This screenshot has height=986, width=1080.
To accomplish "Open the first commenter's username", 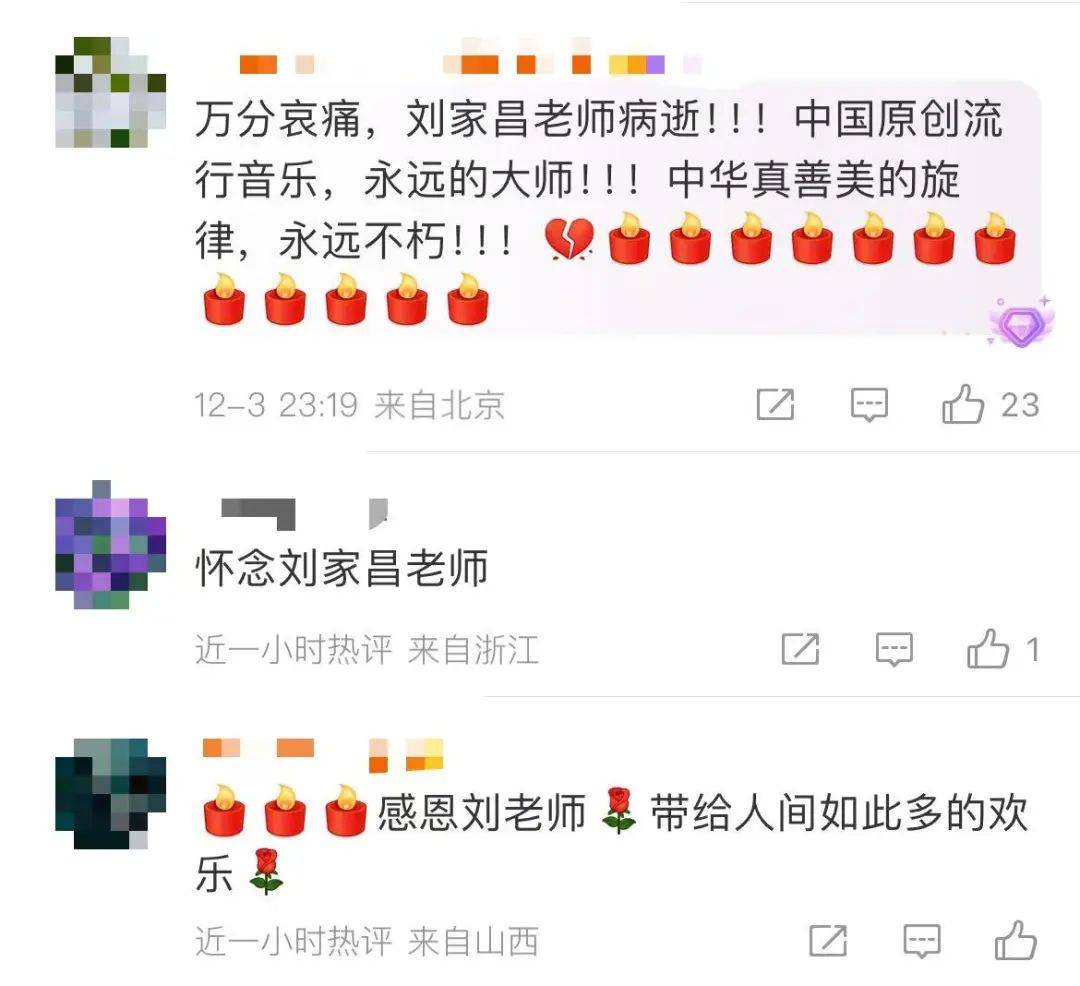I will (451, 65).
